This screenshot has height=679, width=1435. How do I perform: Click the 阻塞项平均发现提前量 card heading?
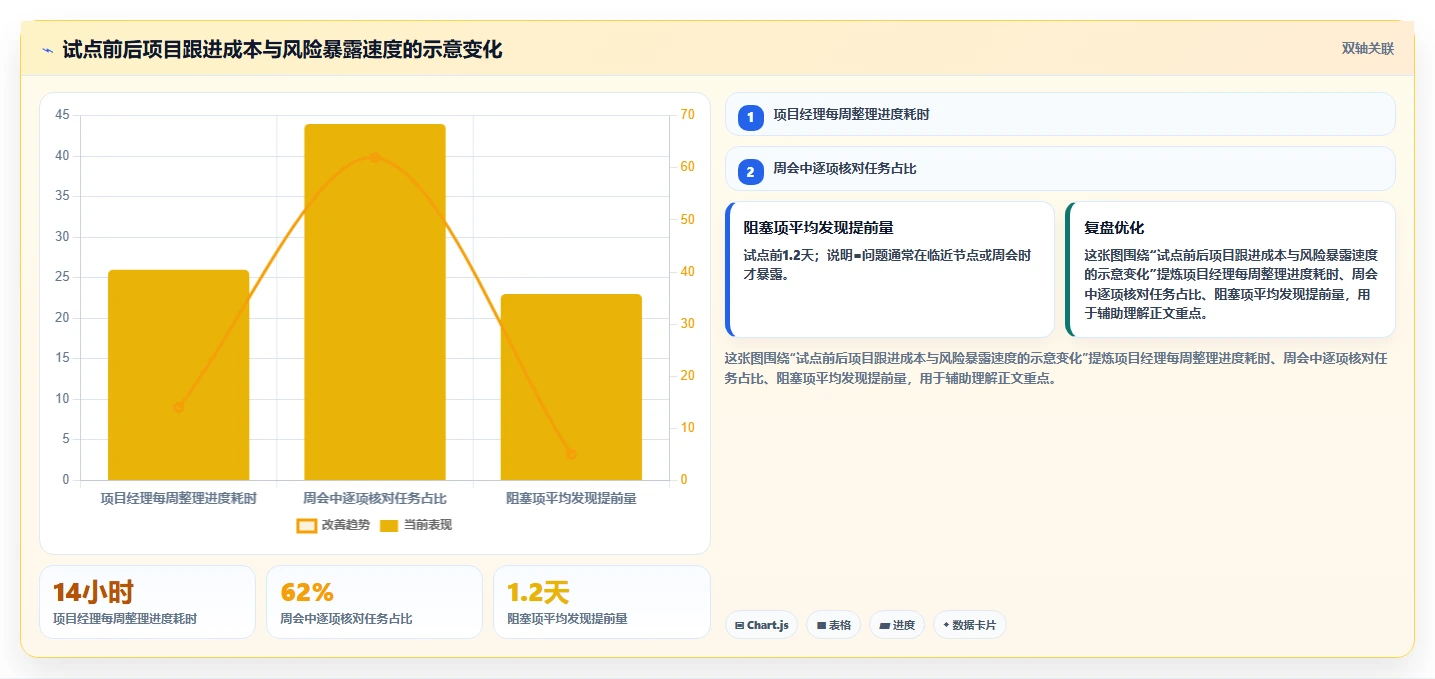tap(819, 228)
